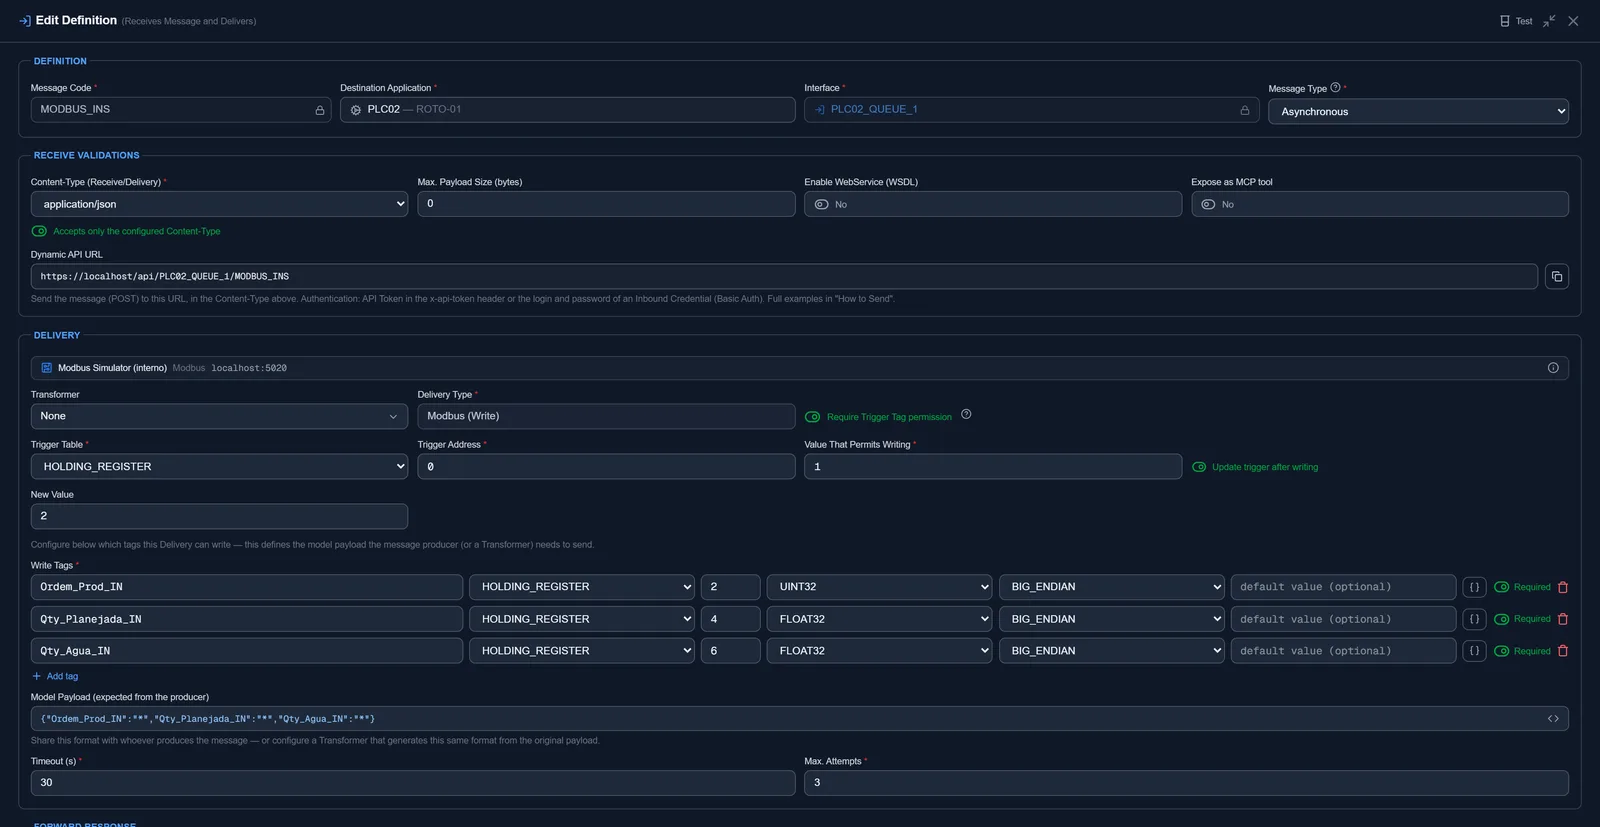Image resolution: width=1600 pixels, height=827 pixels.
Task: Click the Add tag link
Action: [x=55, y=677]
